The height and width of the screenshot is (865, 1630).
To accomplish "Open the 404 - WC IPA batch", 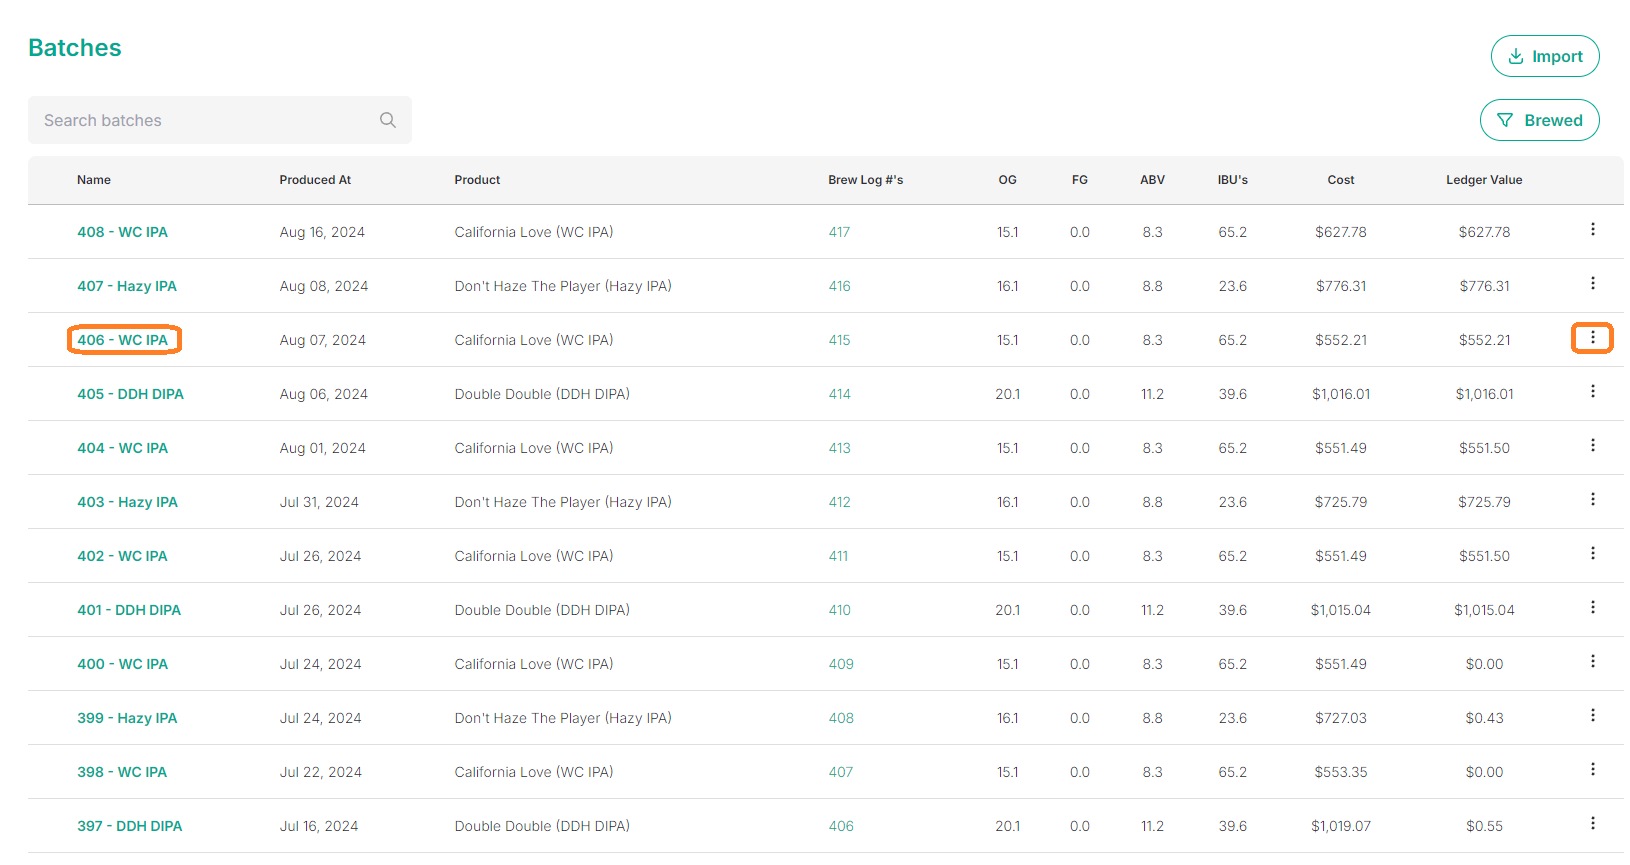I will [x=122, y=448].
